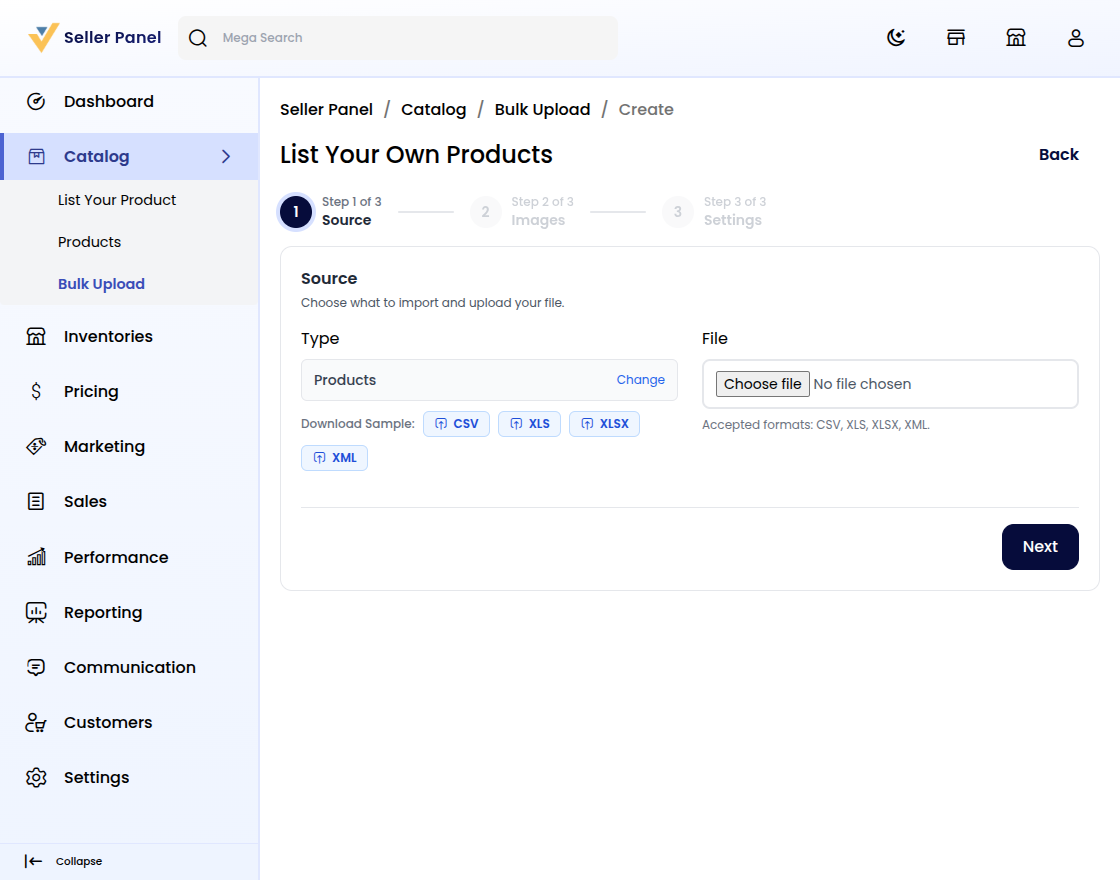Select step 1 Source circle

tap(296, 211)
